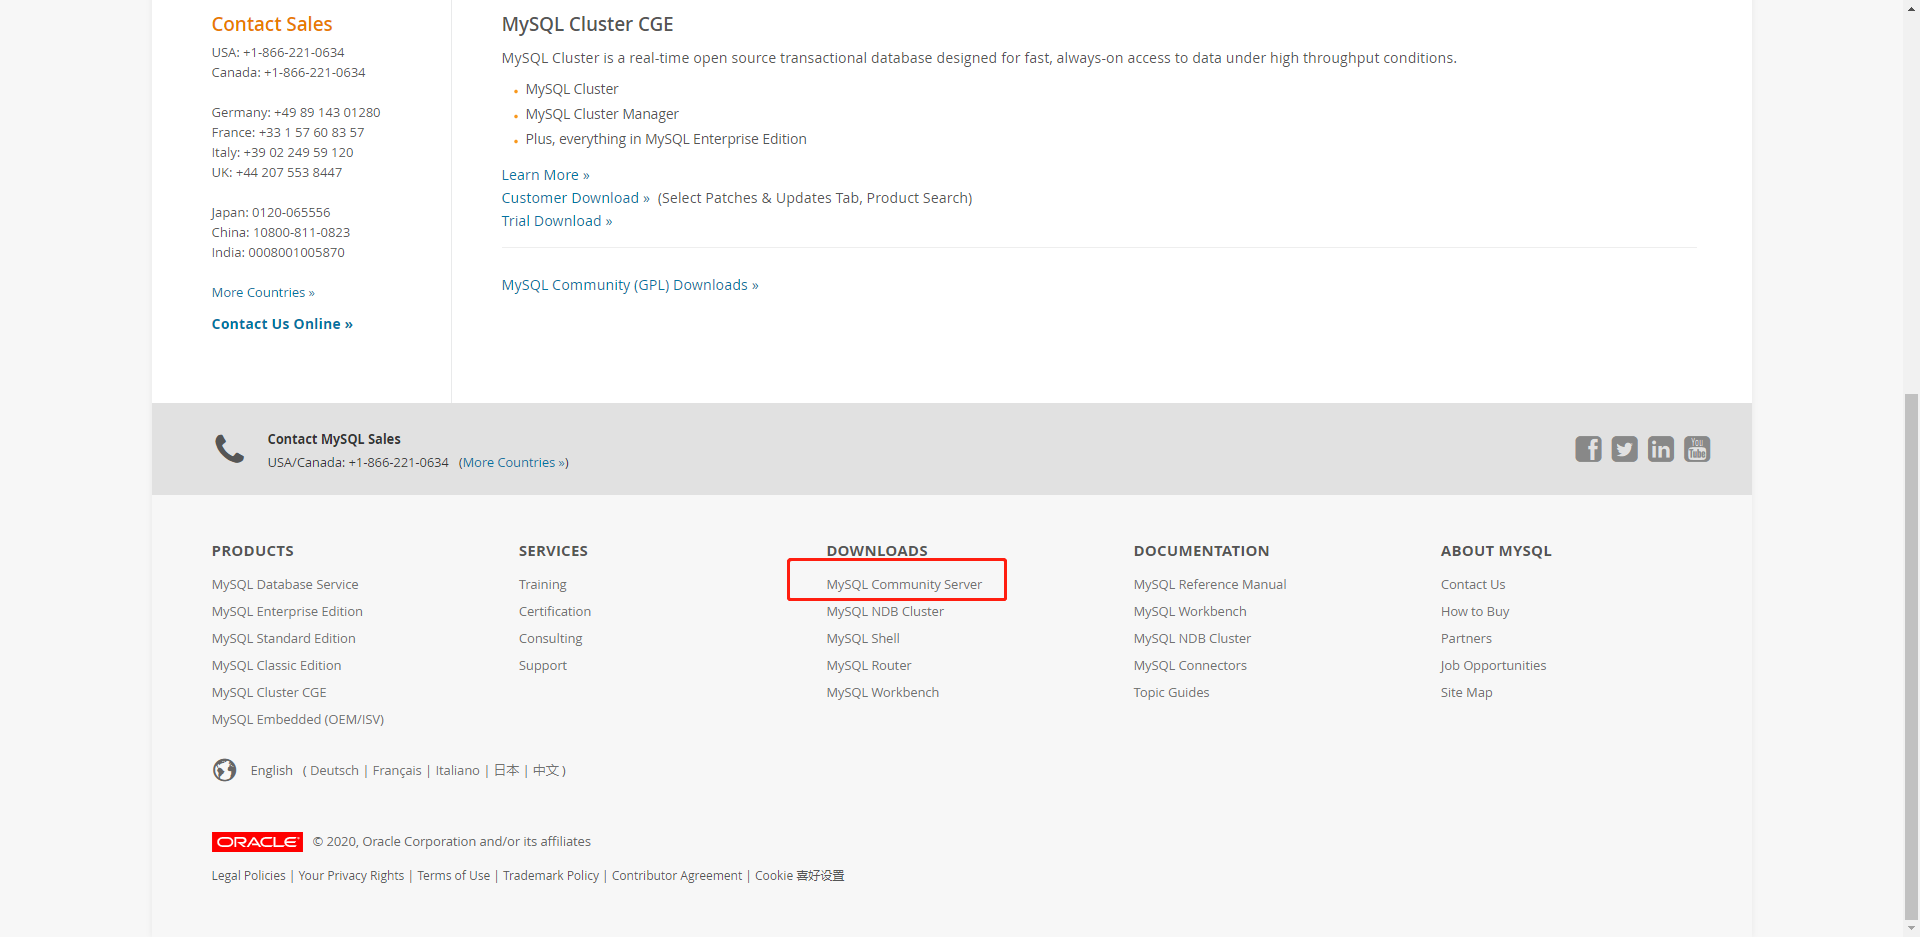The width and height of the screenshot is (1920, 937).
Task: Click the DOCUMENTATION footer heading
Action: coord(1201,551)
